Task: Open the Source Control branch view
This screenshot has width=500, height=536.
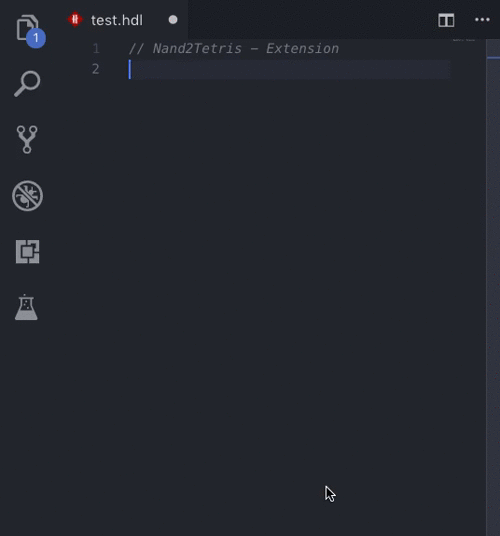Action: click(27, 139)
